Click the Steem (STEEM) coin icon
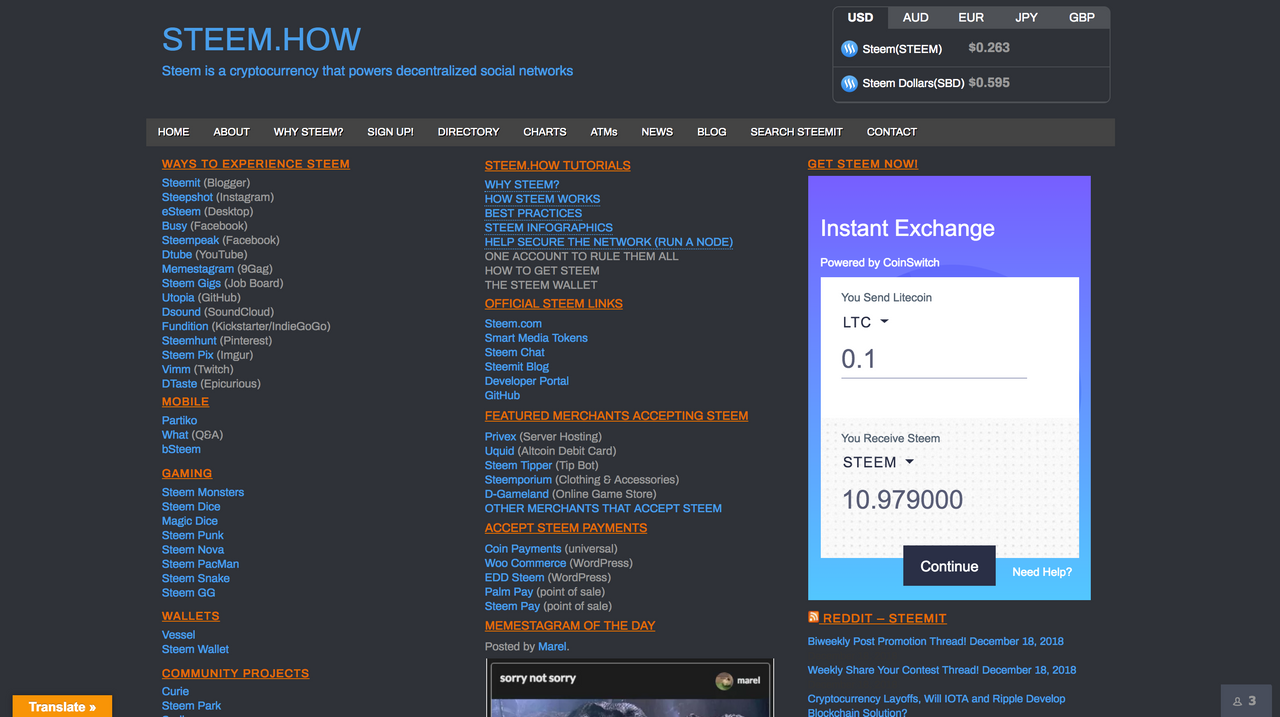This screenshot has width=1280, height=717. coord(850,48)
